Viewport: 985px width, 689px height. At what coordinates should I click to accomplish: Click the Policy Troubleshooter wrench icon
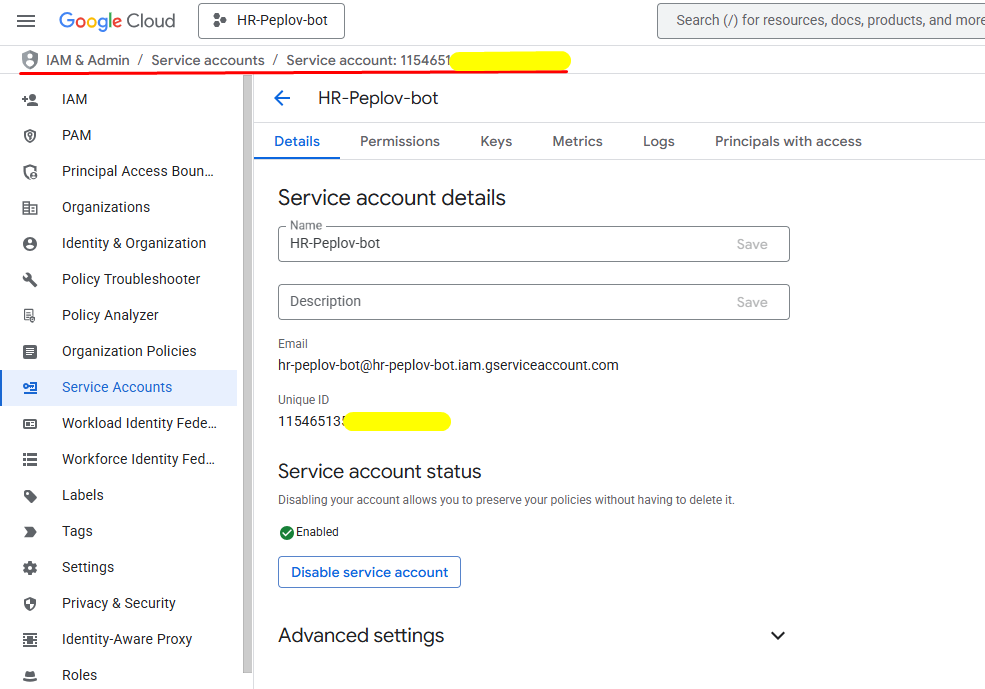click(30, 279)
